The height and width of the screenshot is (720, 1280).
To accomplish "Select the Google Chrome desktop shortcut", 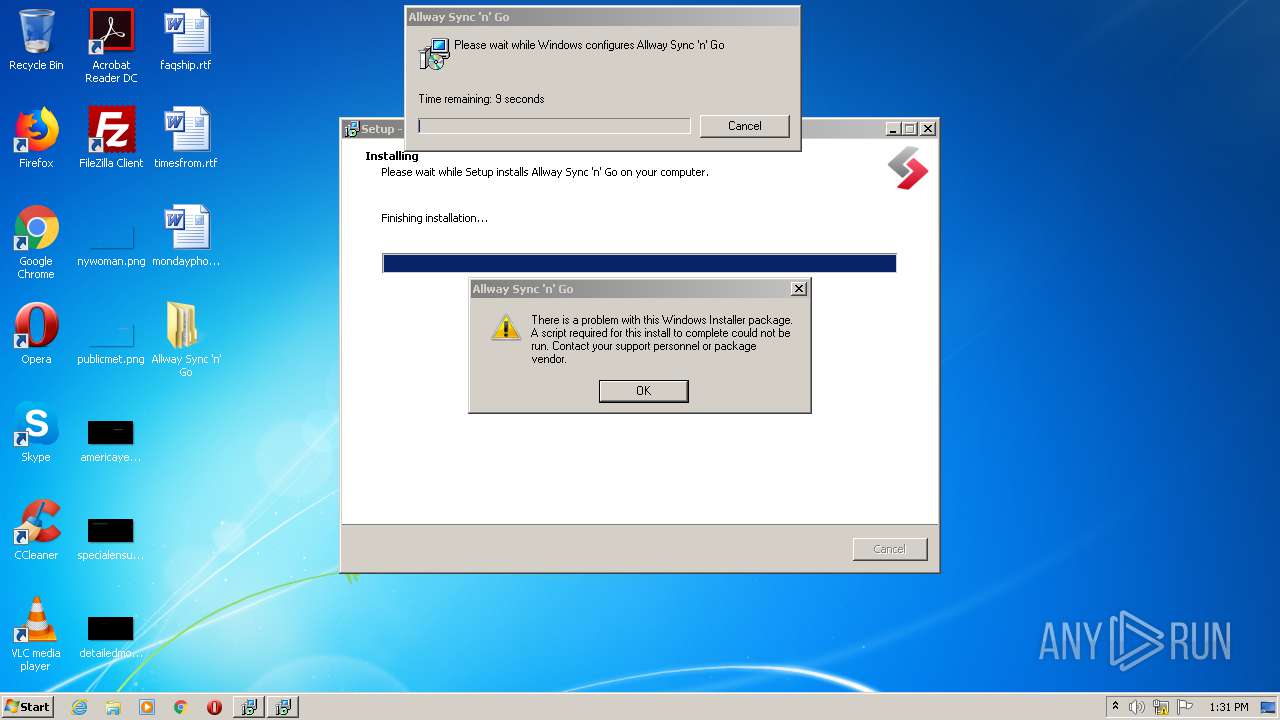I will coord(36,242).
